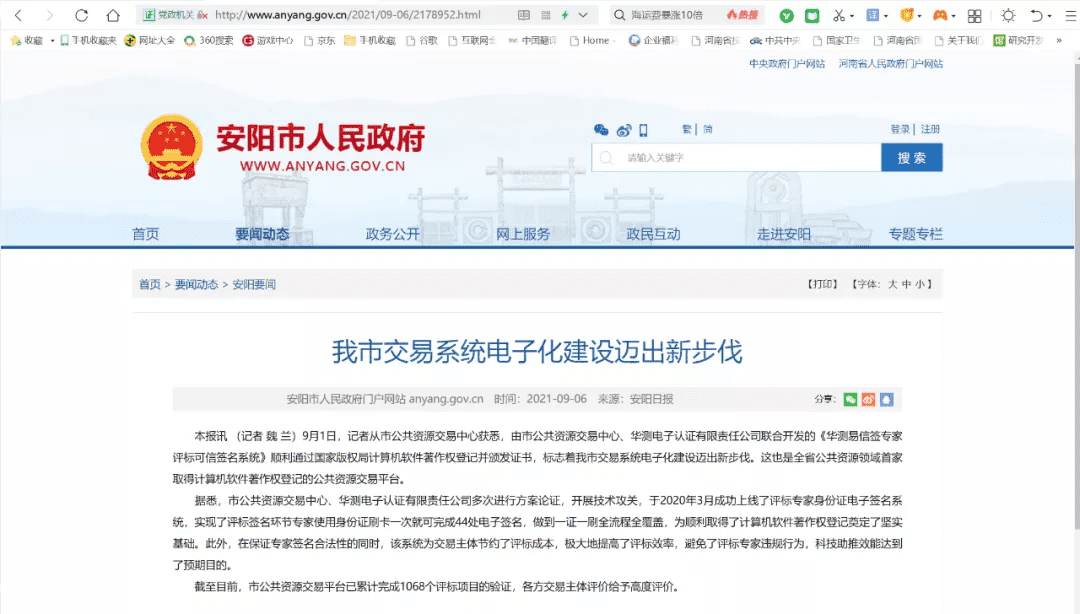Click the undo closed-tab arrow icon
This screenshot has width=1080, height=614.
click(x=1037, y=15)
